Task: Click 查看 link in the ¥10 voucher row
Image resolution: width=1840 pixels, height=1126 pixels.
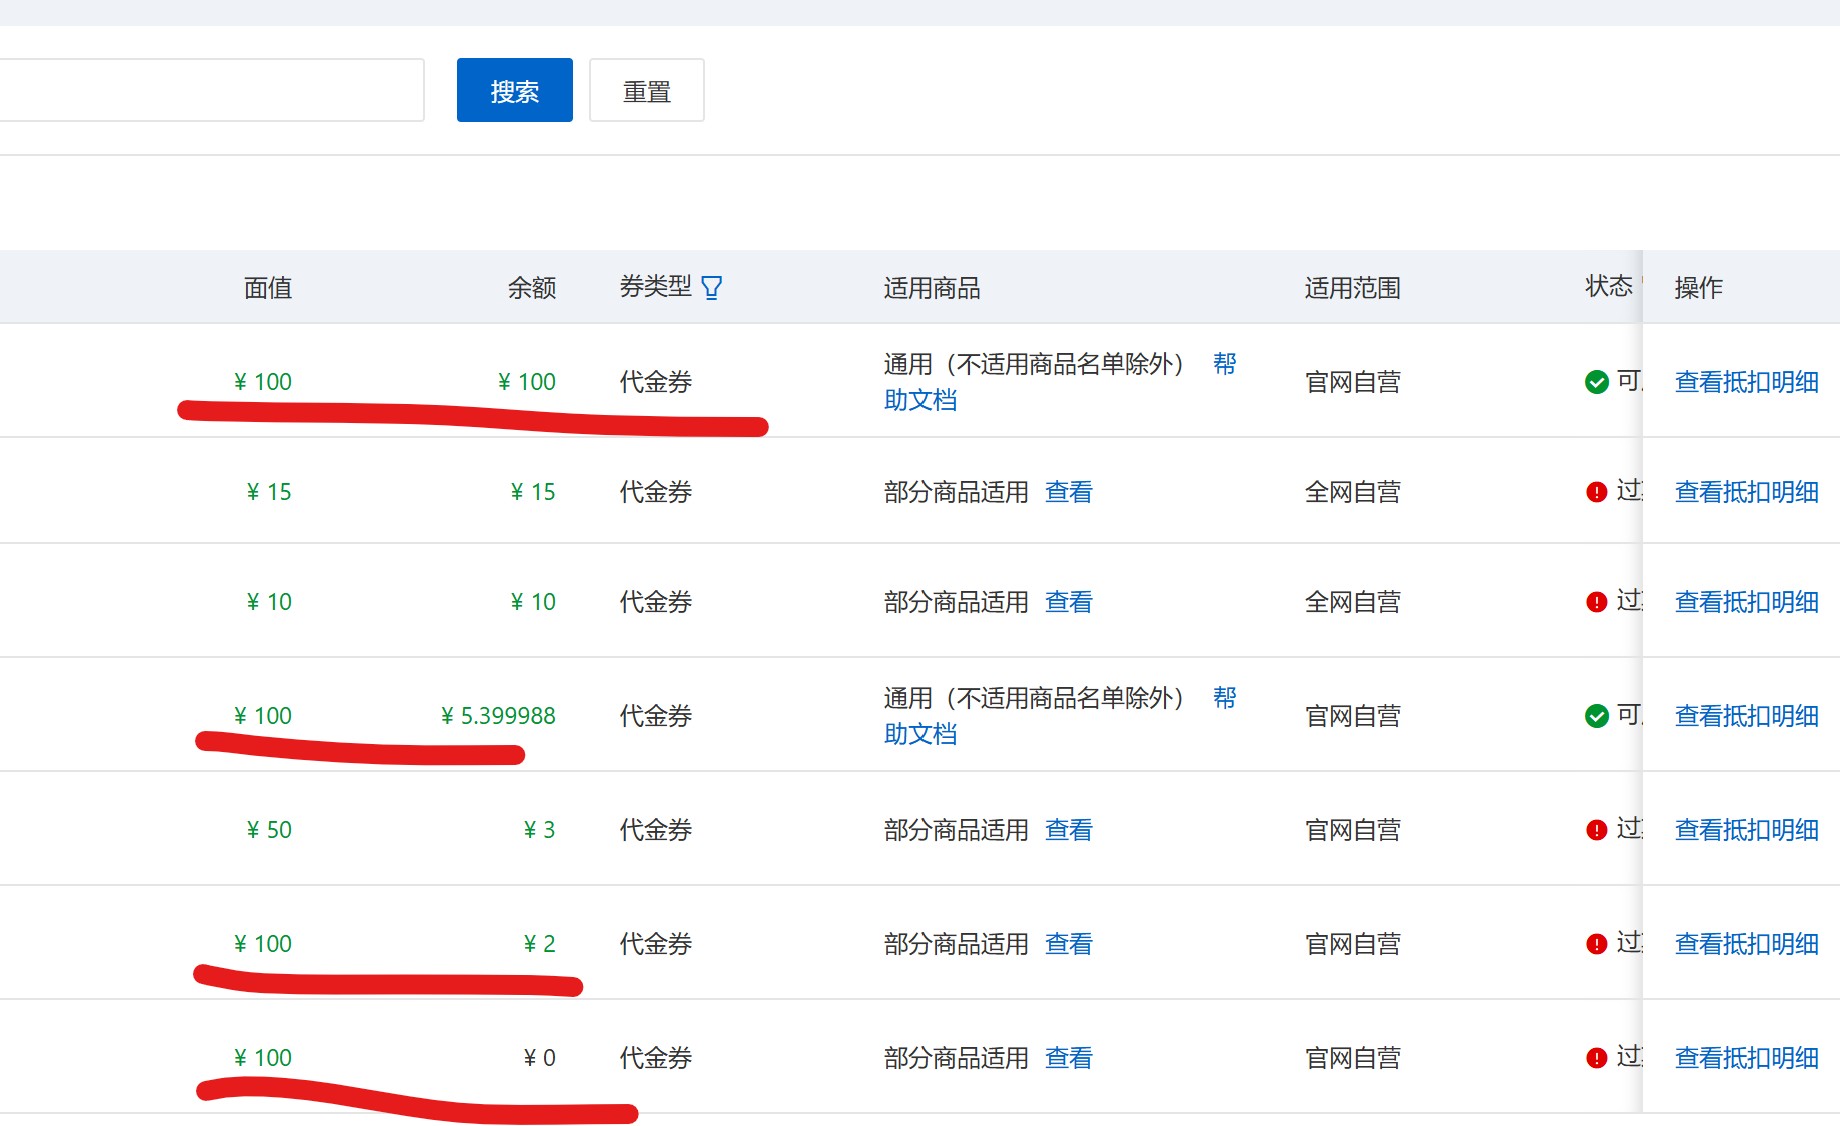Action: 1068,602
